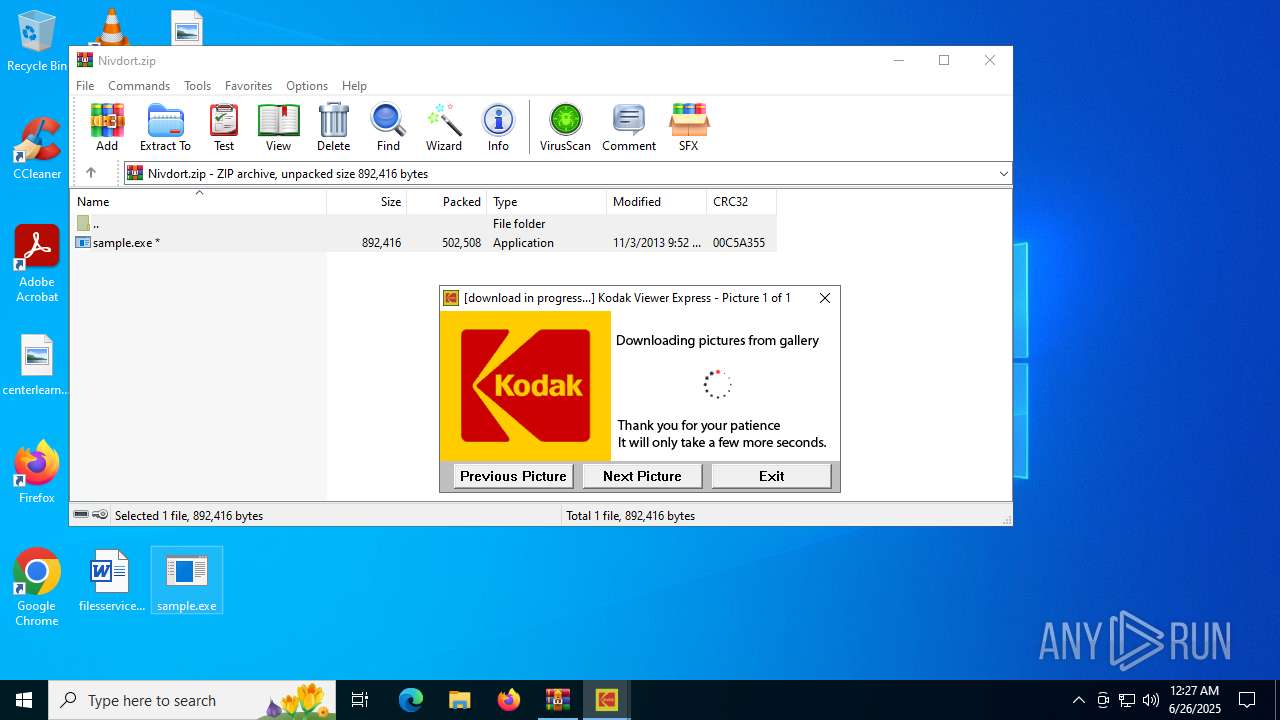Maximize the WinRAR window
Viewport: 1280px width, 720px height.
click(x=944, y=60)
